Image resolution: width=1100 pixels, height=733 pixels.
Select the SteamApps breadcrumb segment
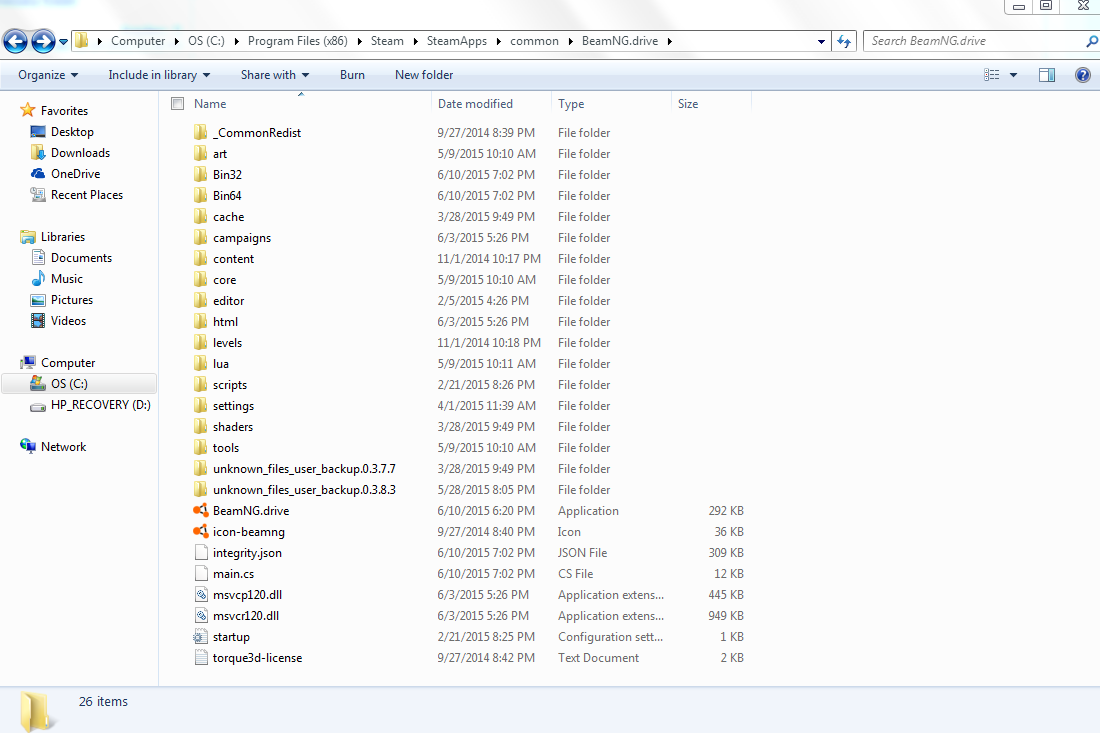click(457, 41)
